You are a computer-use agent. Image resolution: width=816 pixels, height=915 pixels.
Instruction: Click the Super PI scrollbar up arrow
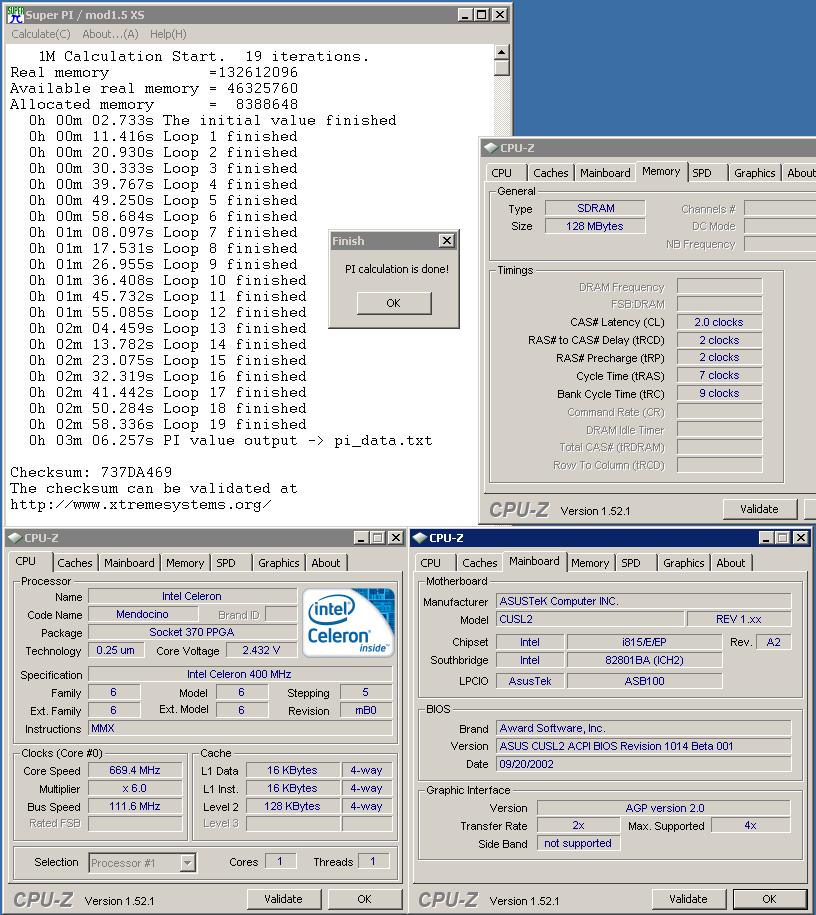pyautogui.click(x=502, y=52)
